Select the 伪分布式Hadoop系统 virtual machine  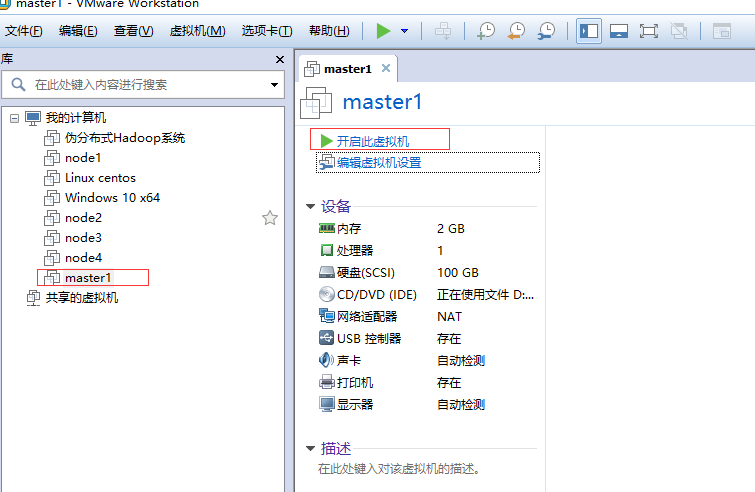(125, 138)
